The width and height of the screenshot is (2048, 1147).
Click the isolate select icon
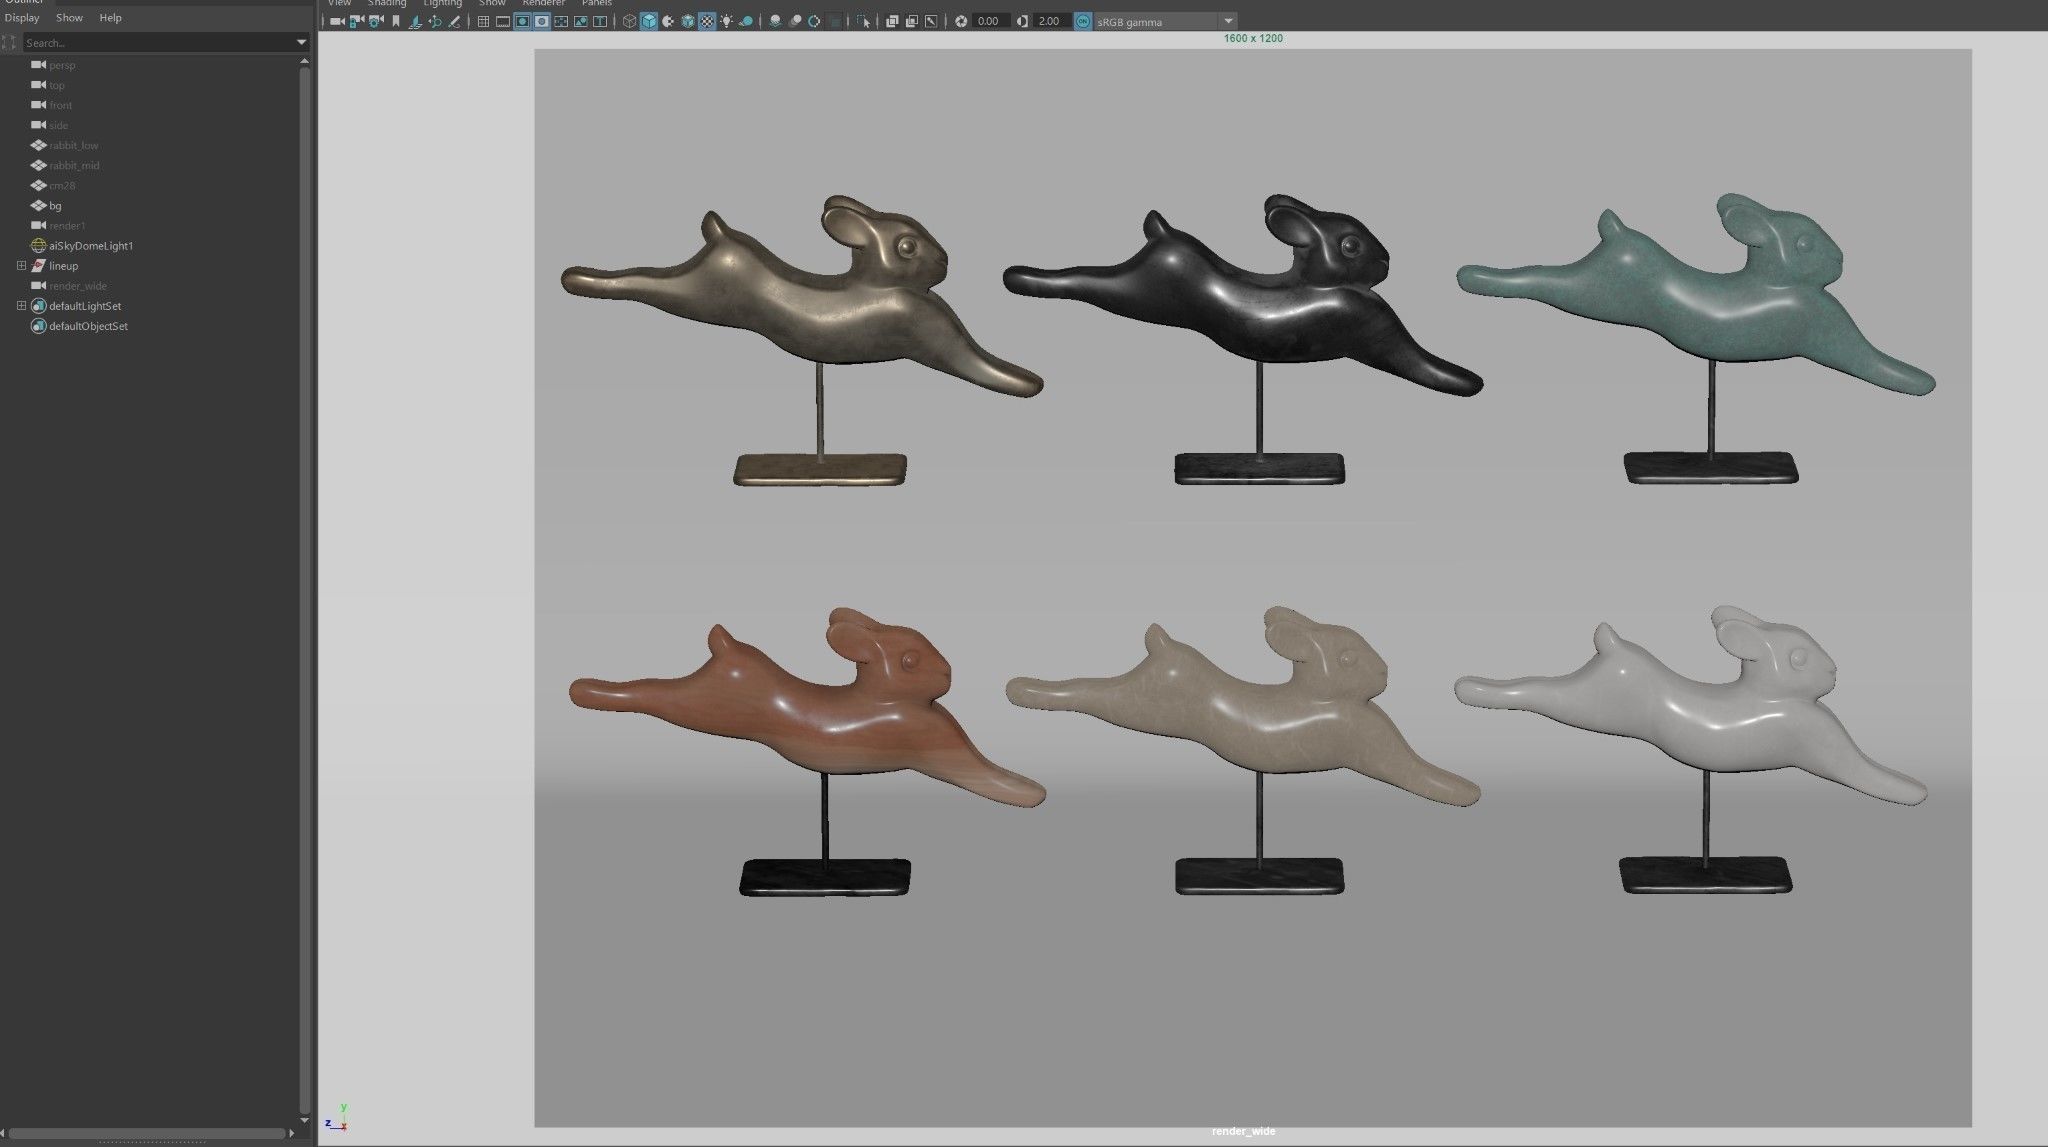864,21
